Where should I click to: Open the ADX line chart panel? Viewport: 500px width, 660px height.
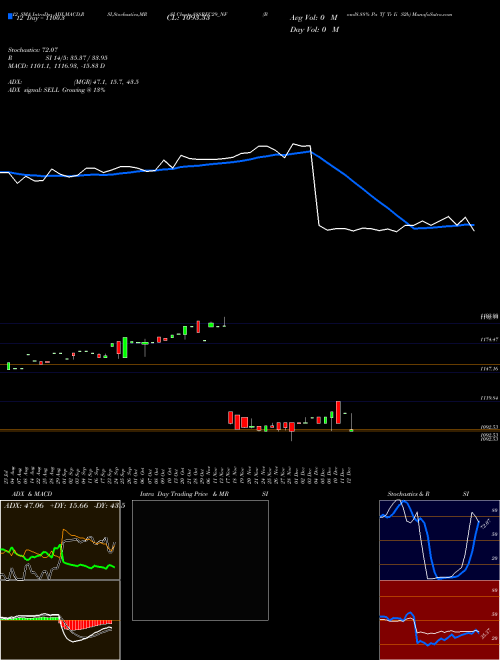60,540
